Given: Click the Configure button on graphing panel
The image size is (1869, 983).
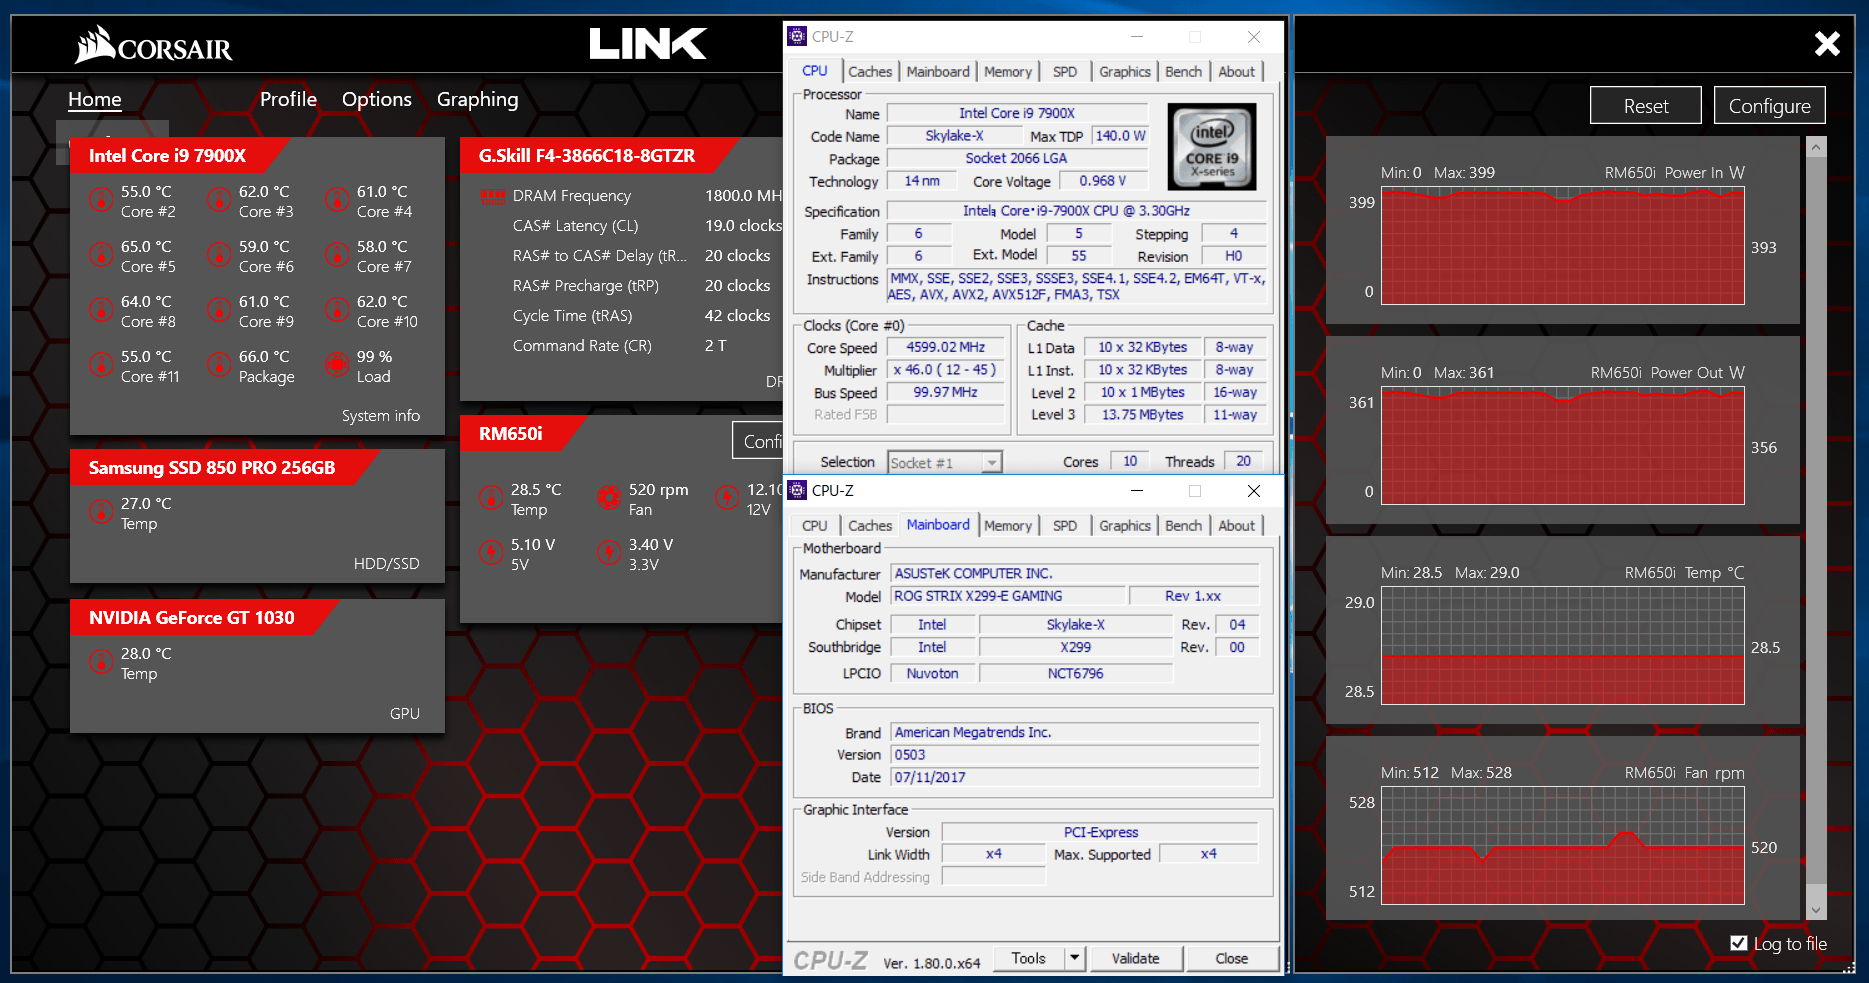Looking at the screenshot, I should pyautogui.click(x=1770, y=106).
